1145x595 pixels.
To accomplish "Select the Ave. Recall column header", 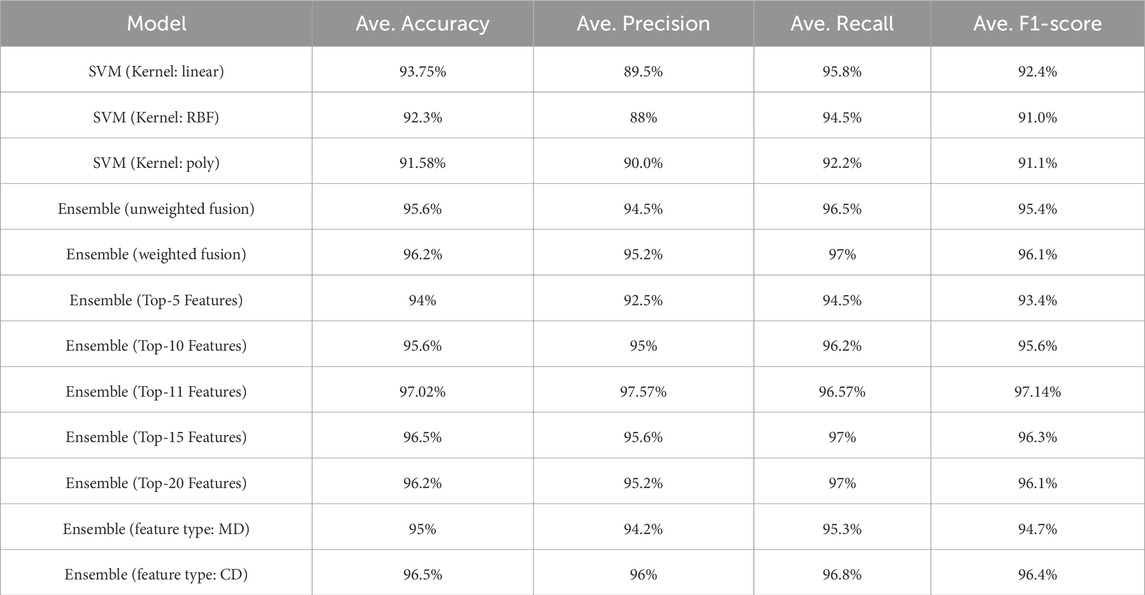I will 840,24.
